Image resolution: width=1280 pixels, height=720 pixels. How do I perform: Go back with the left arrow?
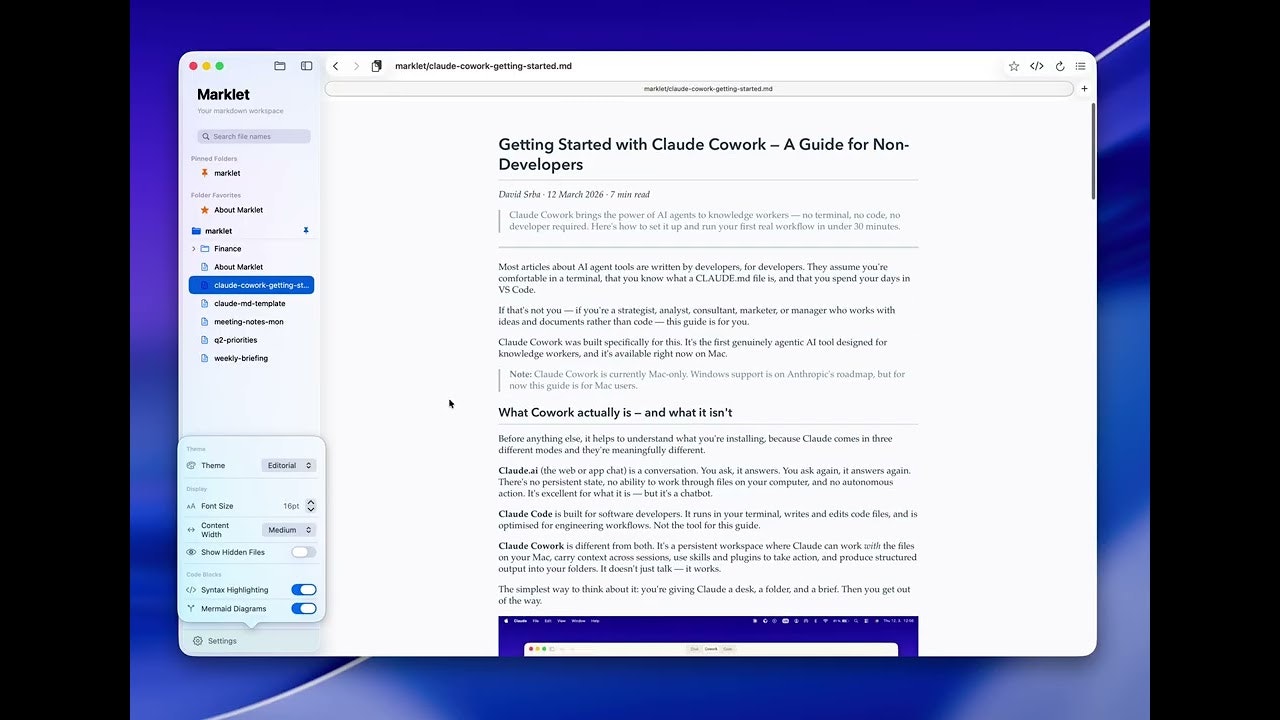click(x=335, y=66)
